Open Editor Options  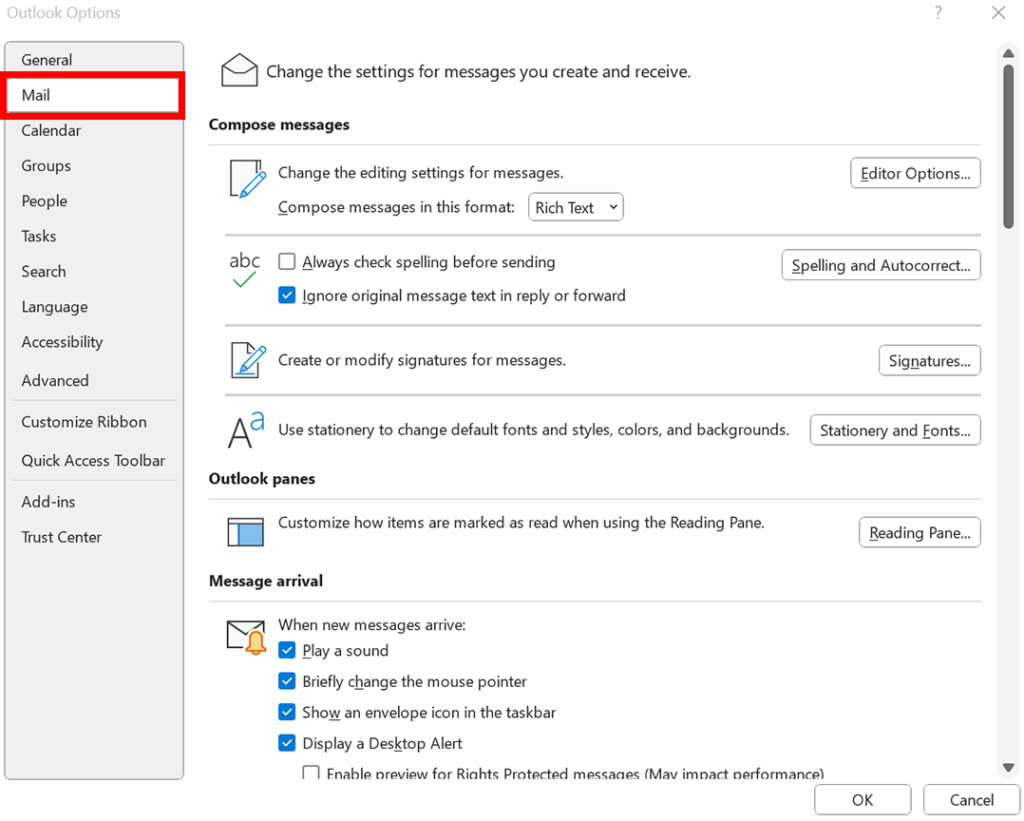(914, 172)
